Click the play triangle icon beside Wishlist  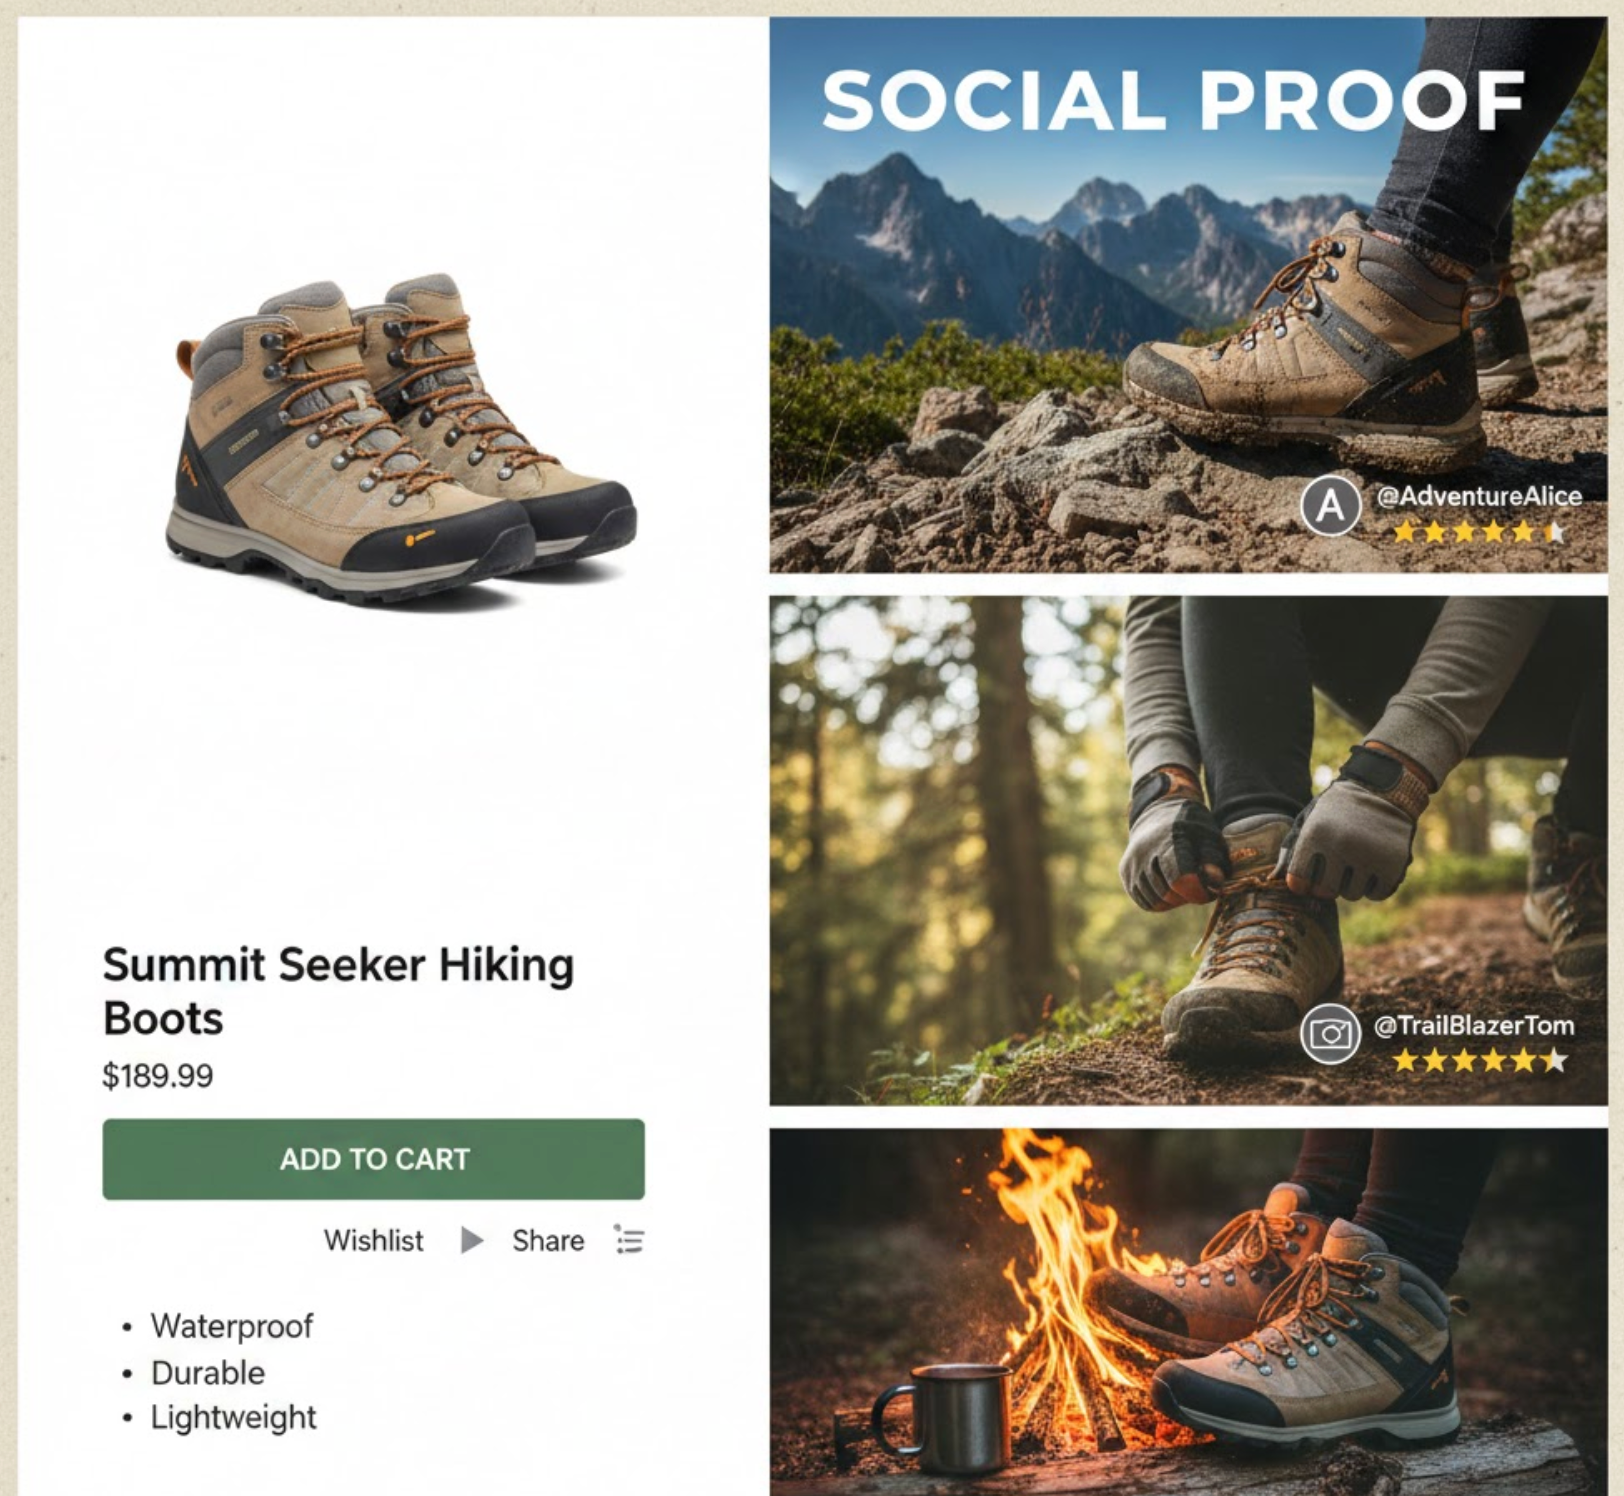click(x=471, y=1241)
